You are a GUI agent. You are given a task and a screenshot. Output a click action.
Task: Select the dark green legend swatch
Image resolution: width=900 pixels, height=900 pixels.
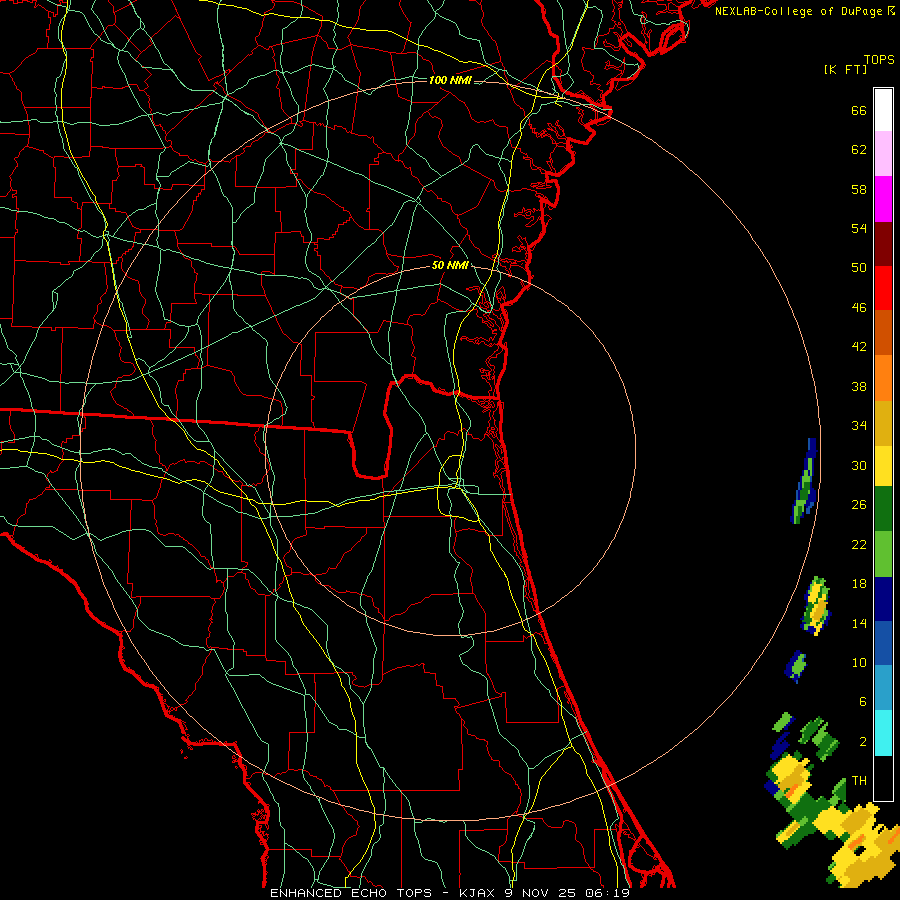pos(883,509)
